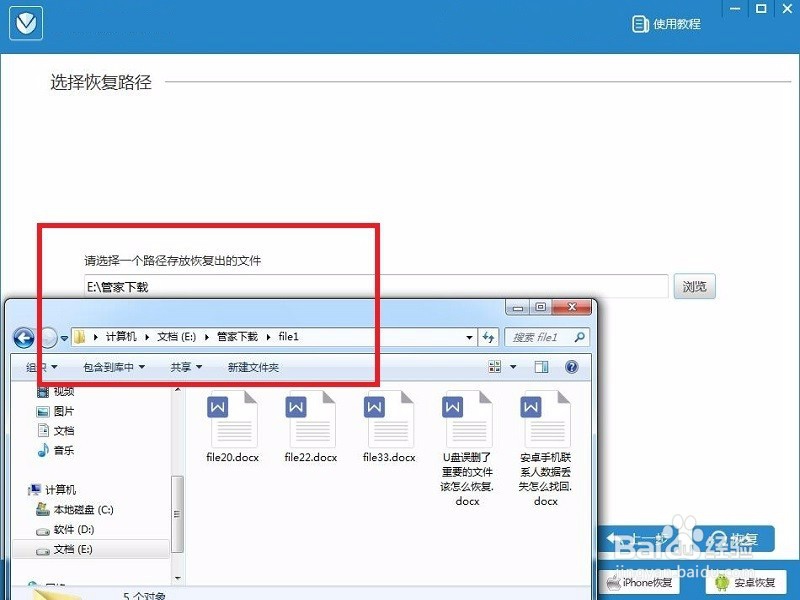Open the address bar history dropdown
The height and width of the screenshot is (600, 800).
click(469, 337)
